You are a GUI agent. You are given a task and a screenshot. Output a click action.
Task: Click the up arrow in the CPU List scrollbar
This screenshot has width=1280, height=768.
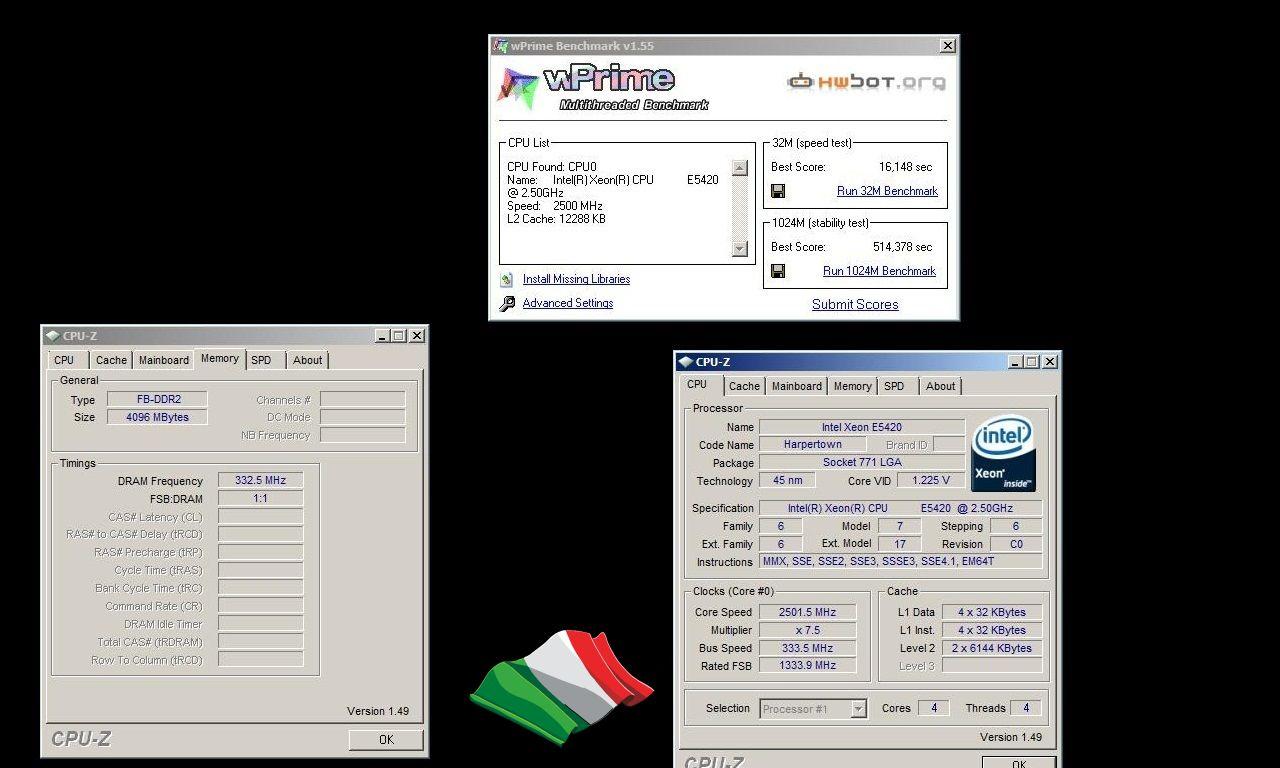(x=740, y=168)
